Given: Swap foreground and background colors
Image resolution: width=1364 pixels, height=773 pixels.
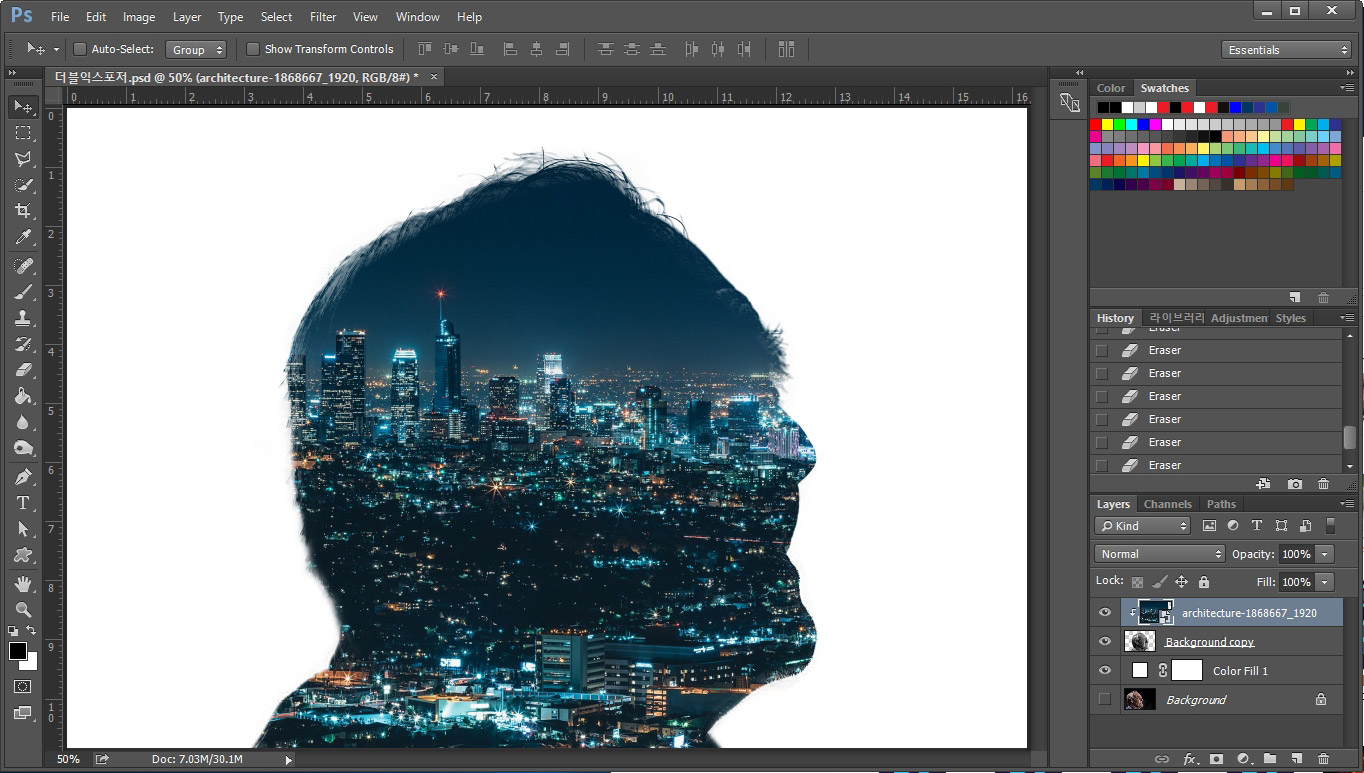Looking at the screenshot, I should [32, 631].
